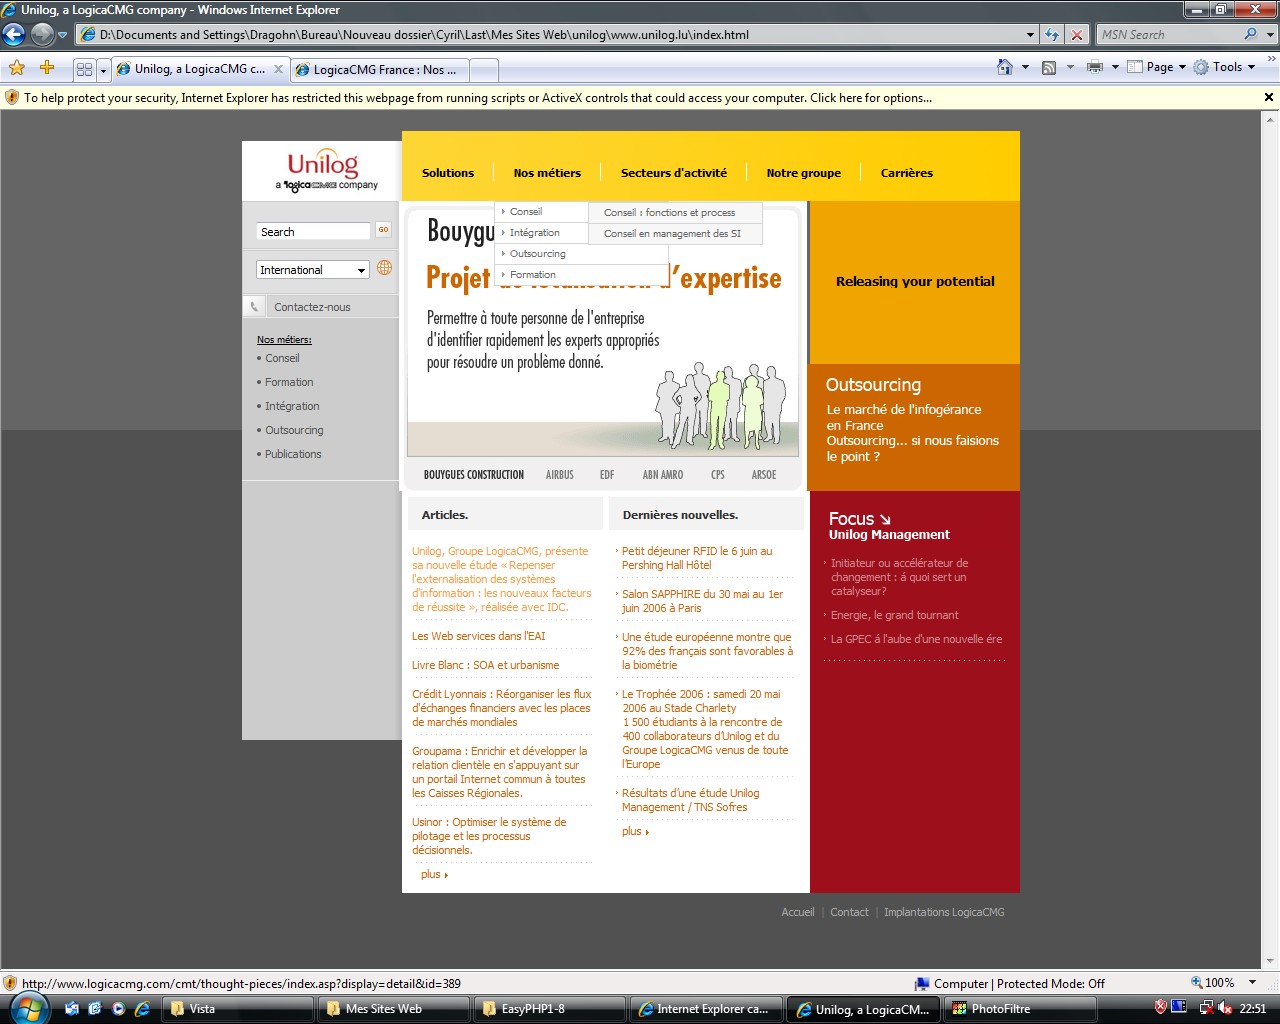
Task: Choose Conseil : fonctions et process
Action: [675, 213]
